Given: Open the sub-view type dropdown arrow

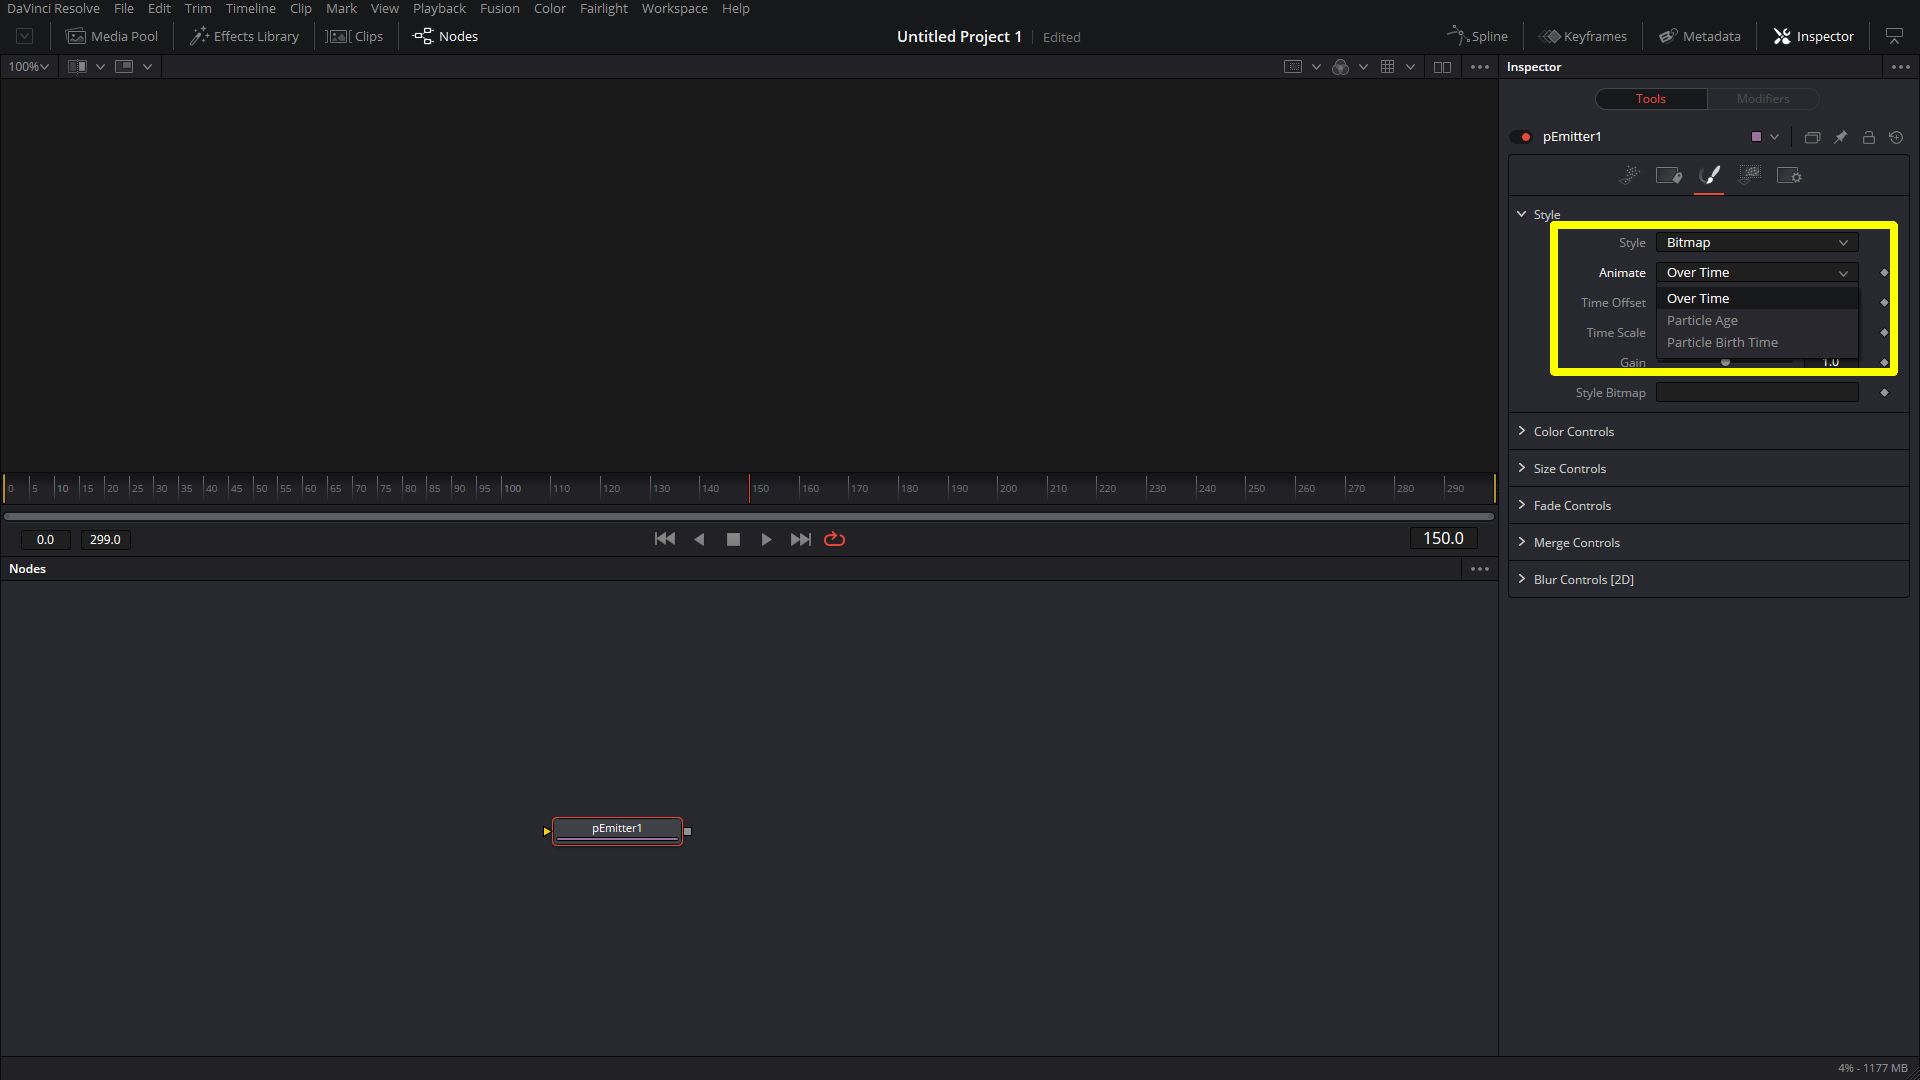Looking at the screenshot, I should click(147, 67).
